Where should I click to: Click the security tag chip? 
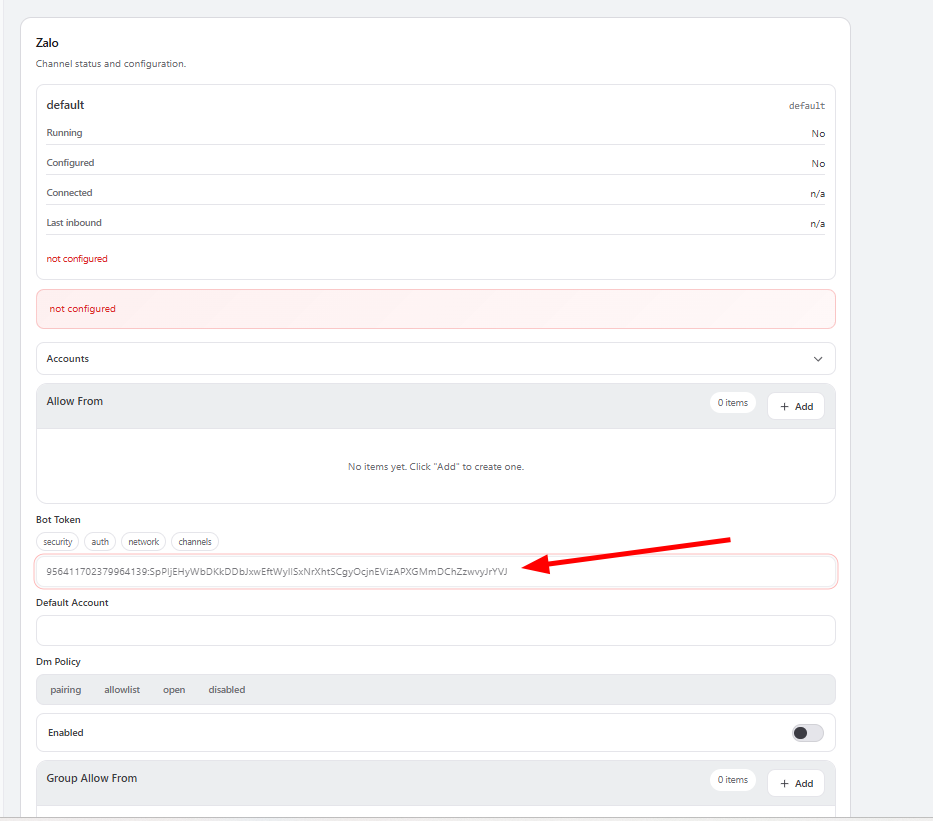point(58,542)
